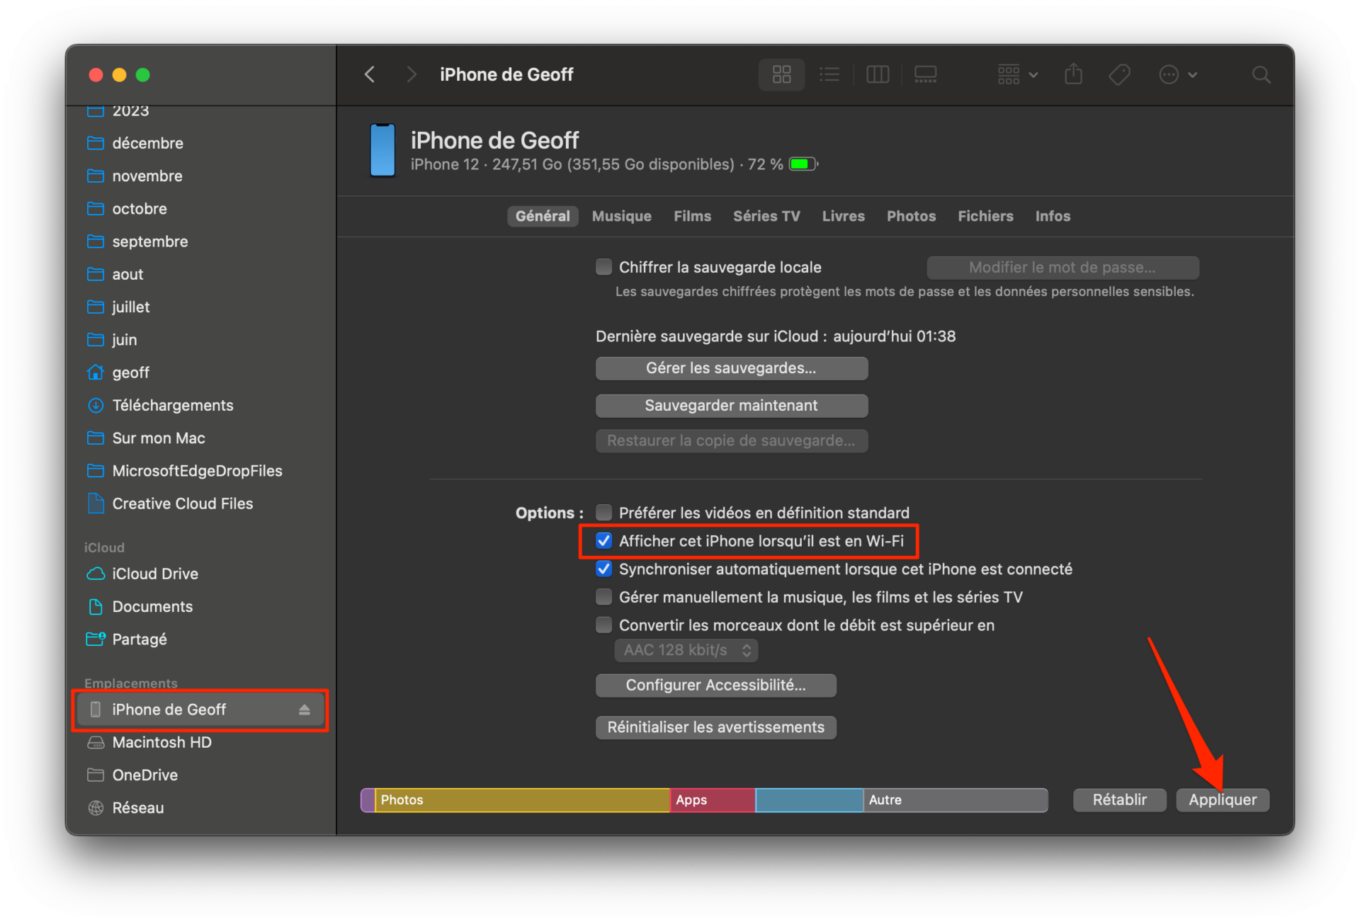Select iPhone de Geoff in Emplacements
The width and height of the screenshot is (1360, 922).
coord(200,710)
